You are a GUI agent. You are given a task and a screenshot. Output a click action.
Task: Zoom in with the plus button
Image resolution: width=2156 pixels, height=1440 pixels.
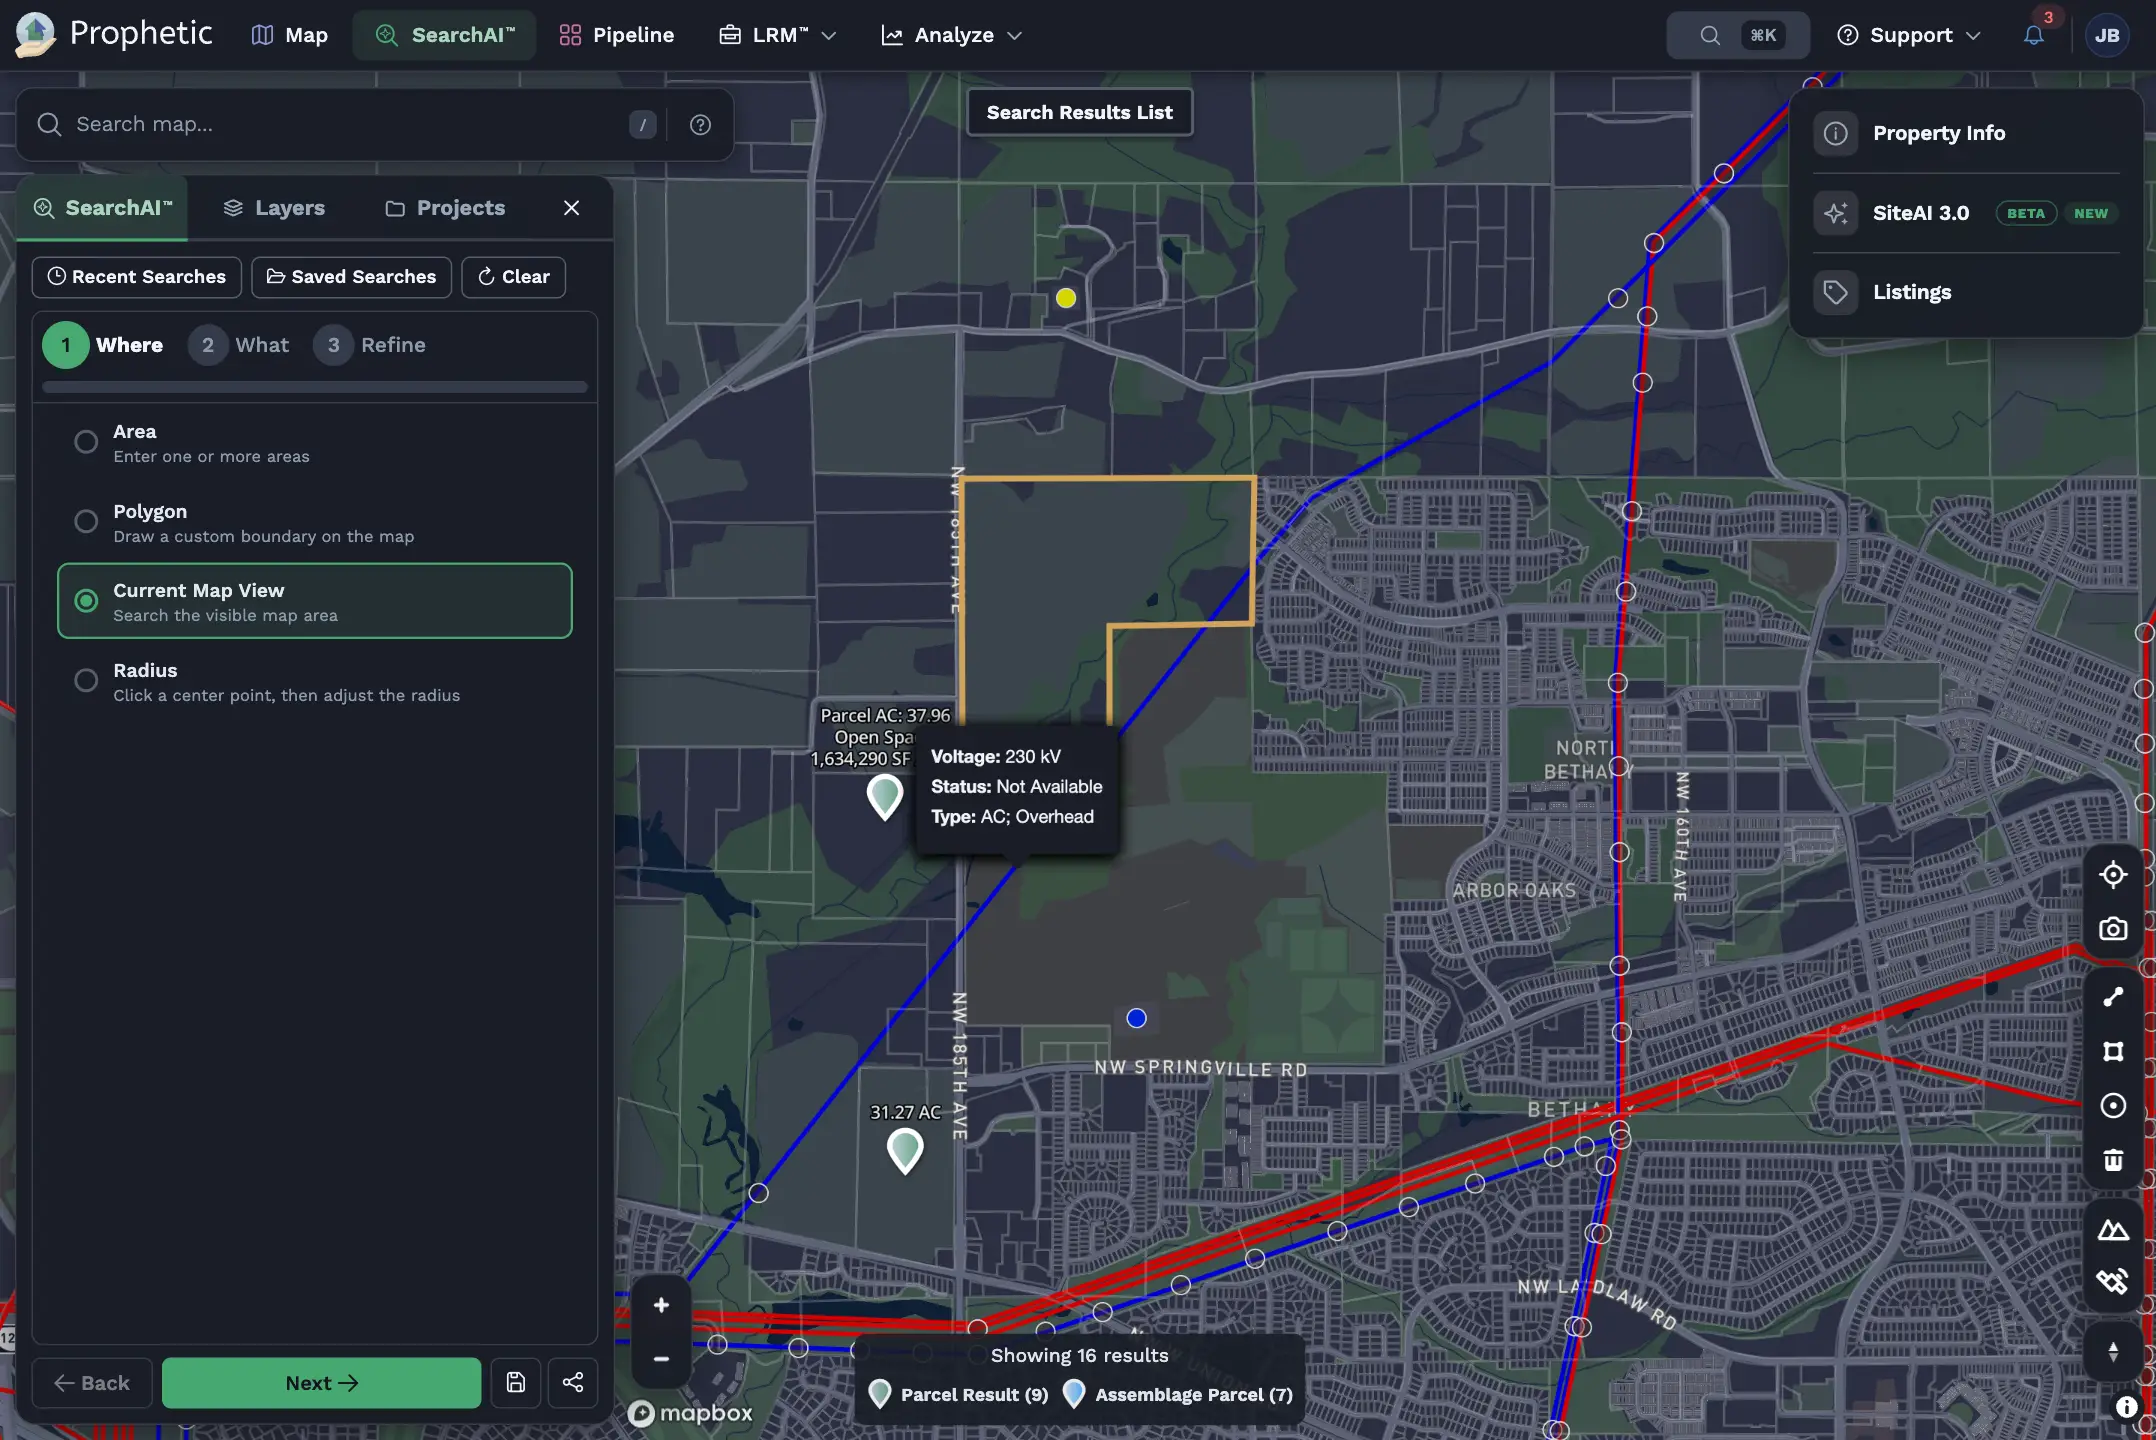coord(661,1305)
